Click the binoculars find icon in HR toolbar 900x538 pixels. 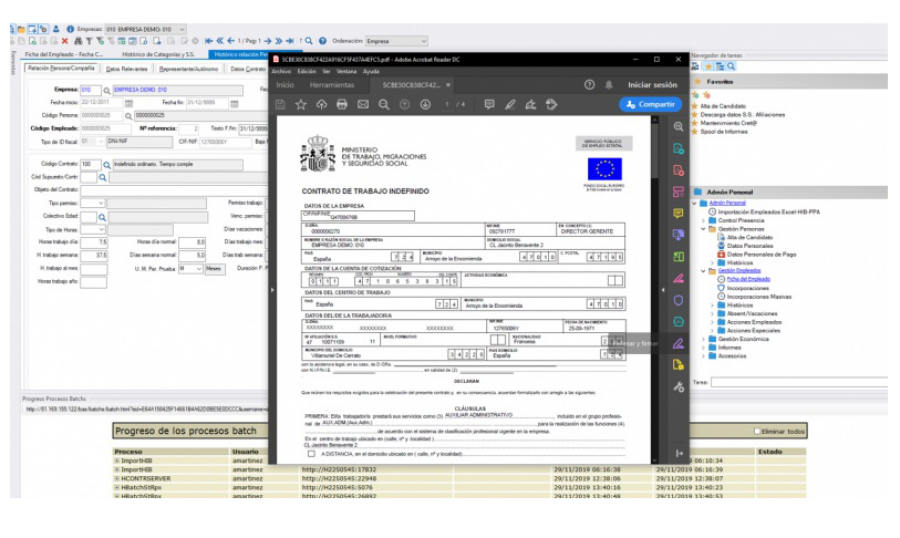78,41
